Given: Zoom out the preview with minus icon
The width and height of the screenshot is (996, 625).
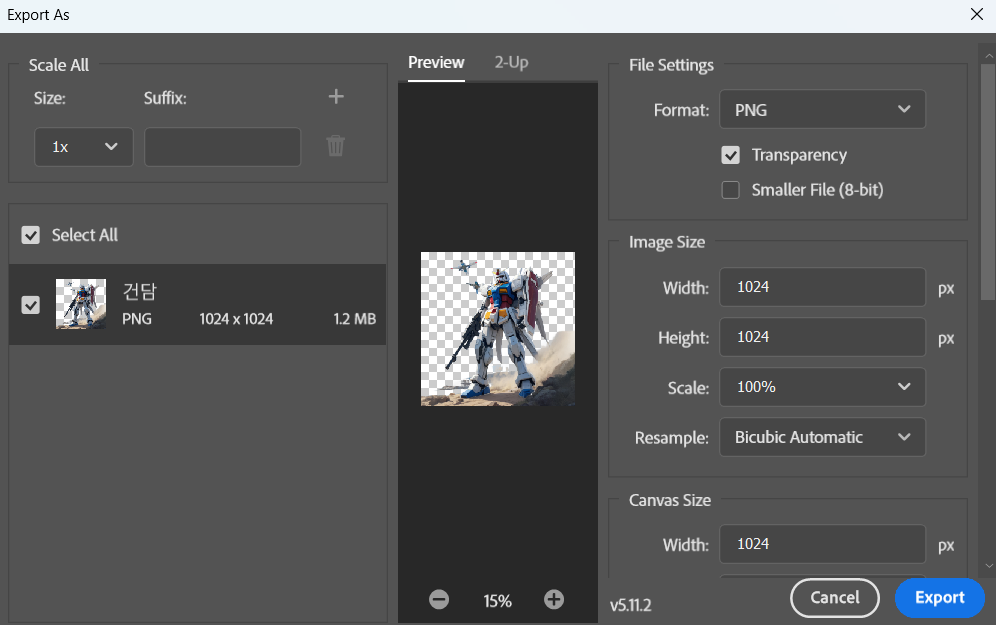Looking at the screenshot, I should (439, 599).
